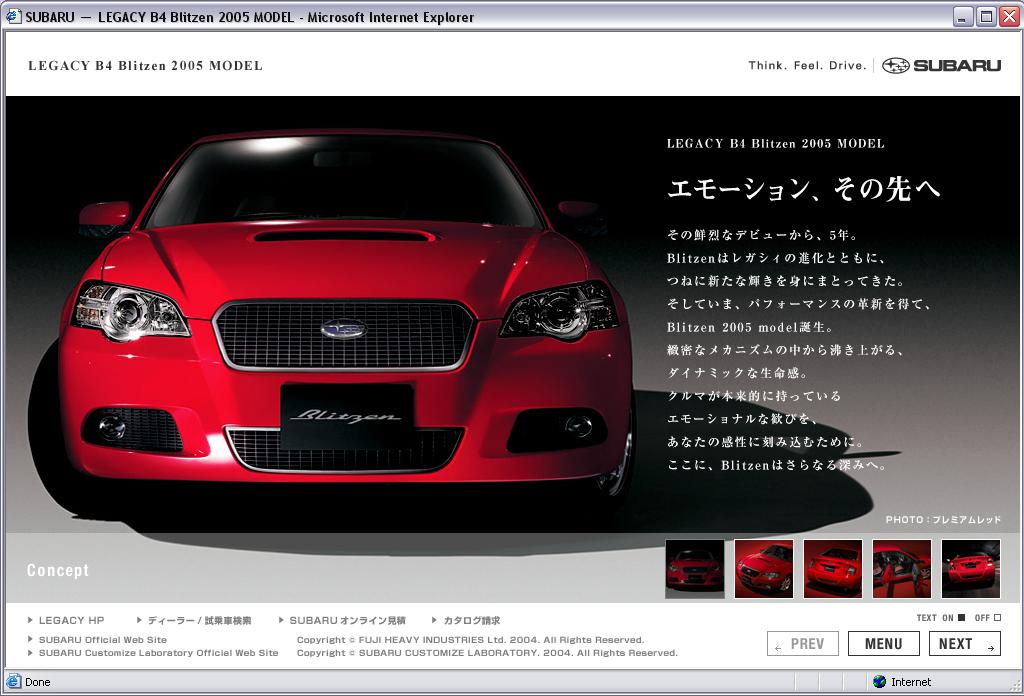Open the rear view car thumbnail
This screenshot has width=1024, height=696.
[970, 569]
